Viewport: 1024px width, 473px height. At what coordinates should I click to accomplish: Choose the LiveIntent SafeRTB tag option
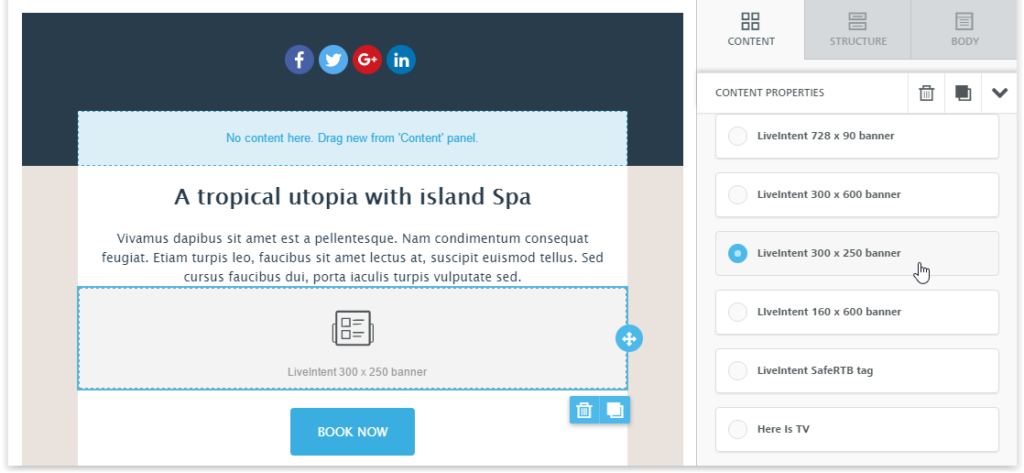tap(738, 371)
